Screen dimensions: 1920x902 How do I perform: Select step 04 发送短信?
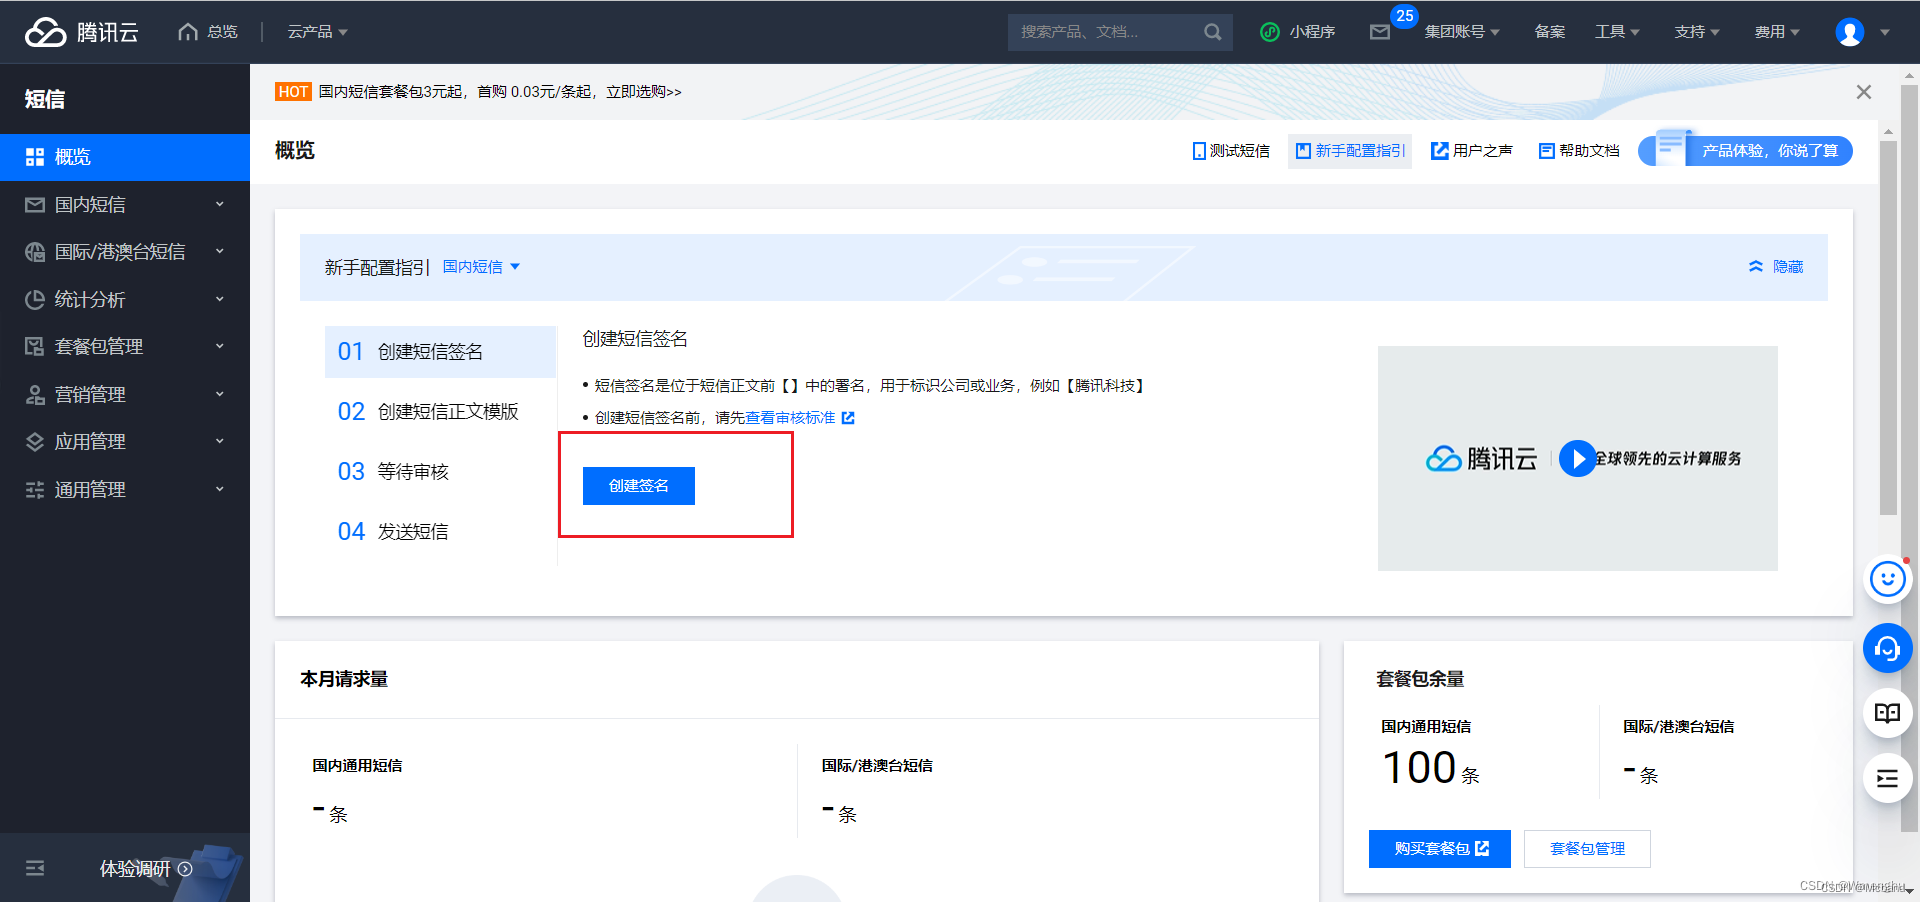click(440, 532)
